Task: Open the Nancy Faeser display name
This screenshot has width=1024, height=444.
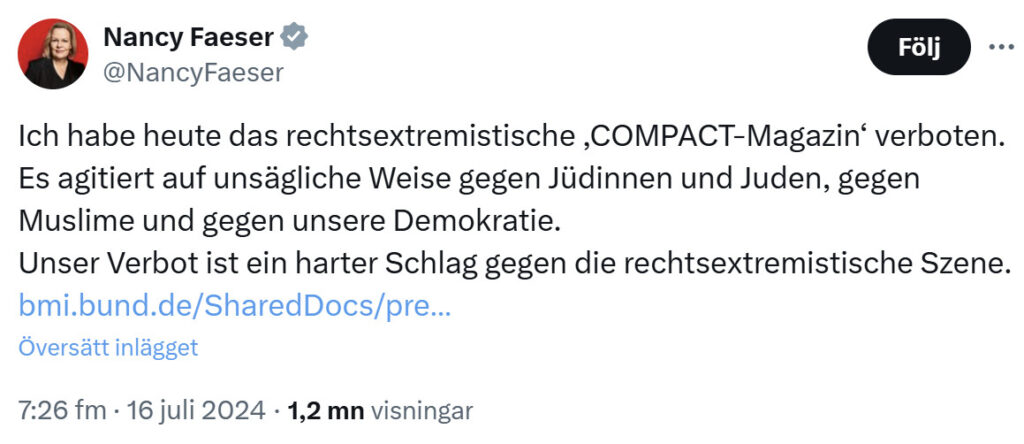Action: [x=188, y=37]
